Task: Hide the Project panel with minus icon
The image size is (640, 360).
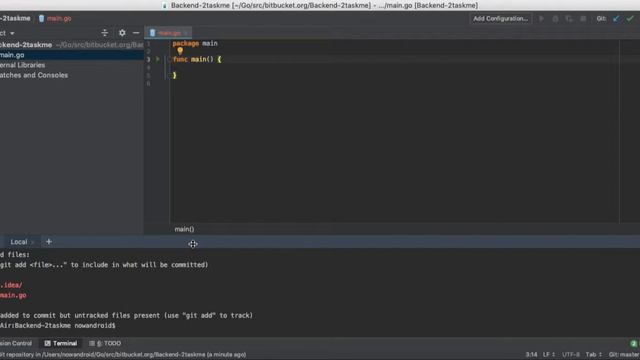Action: pos(136,33)
